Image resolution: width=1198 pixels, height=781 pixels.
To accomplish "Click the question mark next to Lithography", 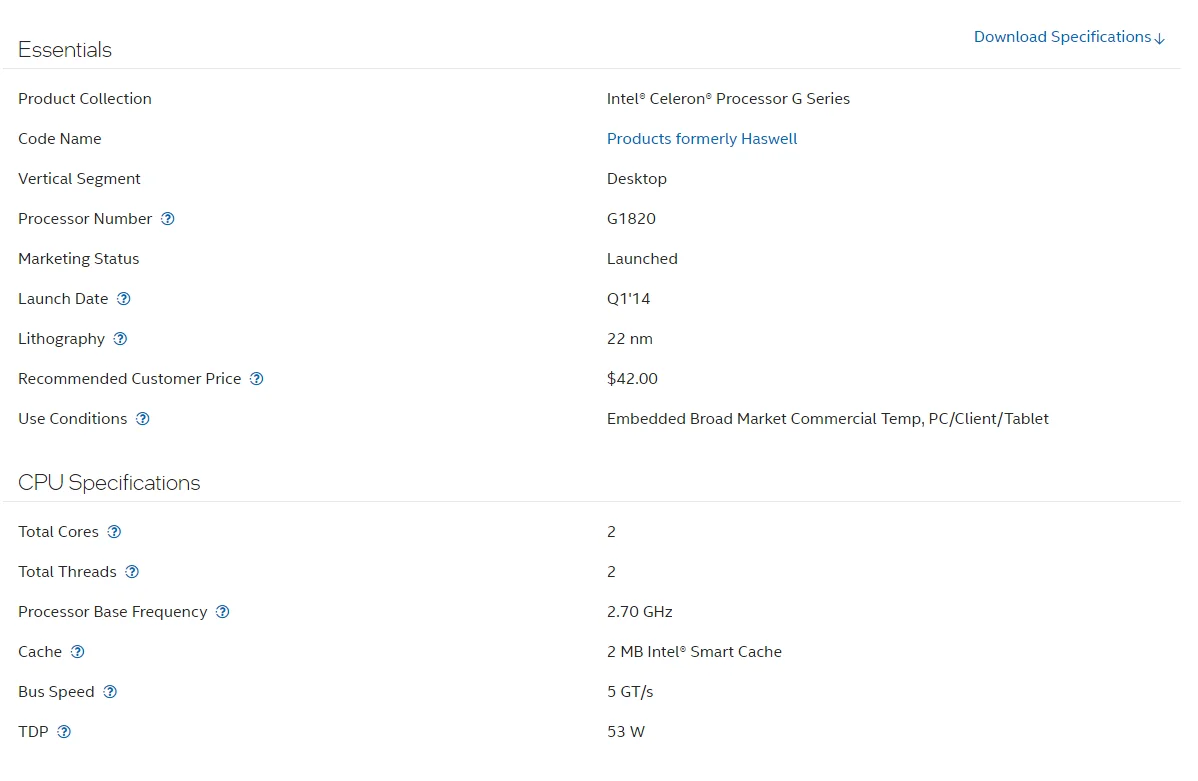I will click(x=120, y=339).
